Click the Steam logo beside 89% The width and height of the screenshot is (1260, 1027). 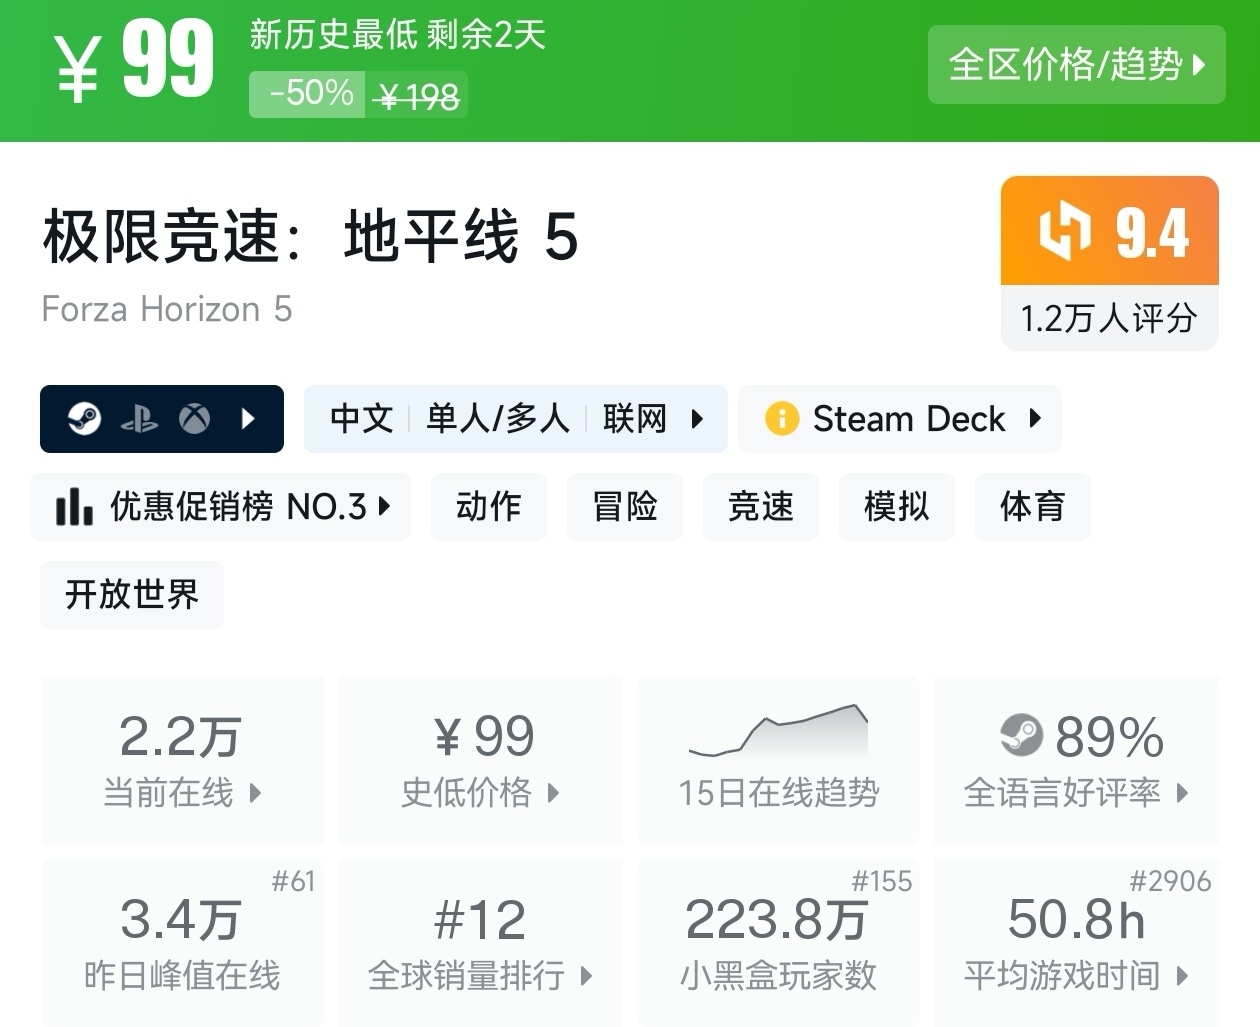[x=1021, y=736]
